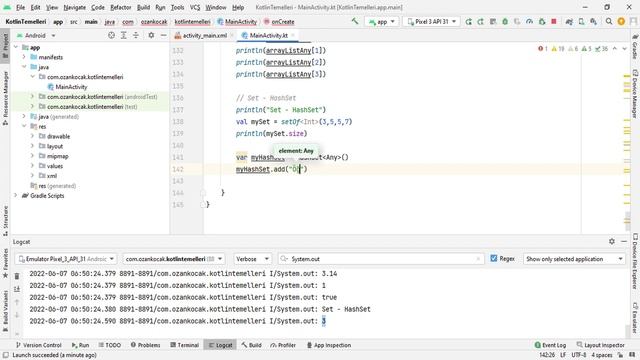Toggle the Regex checkbox
This screenshot has height=360, width=640.
tap(493, 258)
